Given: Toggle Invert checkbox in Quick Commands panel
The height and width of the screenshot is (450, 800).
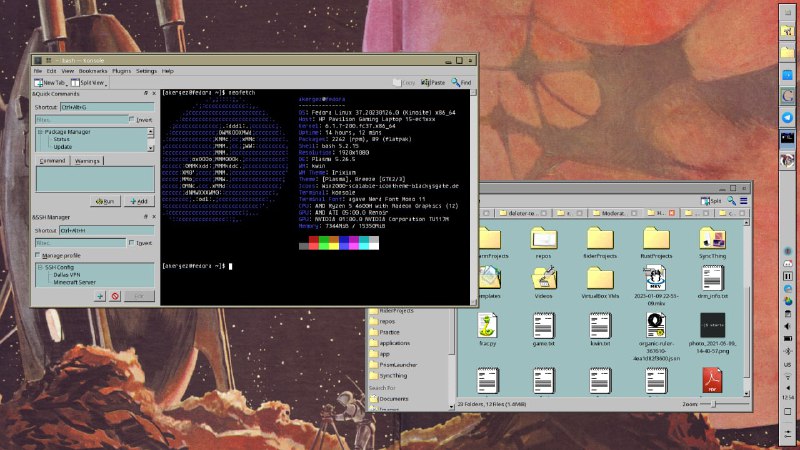Looking at the screenshot, I should (132, 119).
